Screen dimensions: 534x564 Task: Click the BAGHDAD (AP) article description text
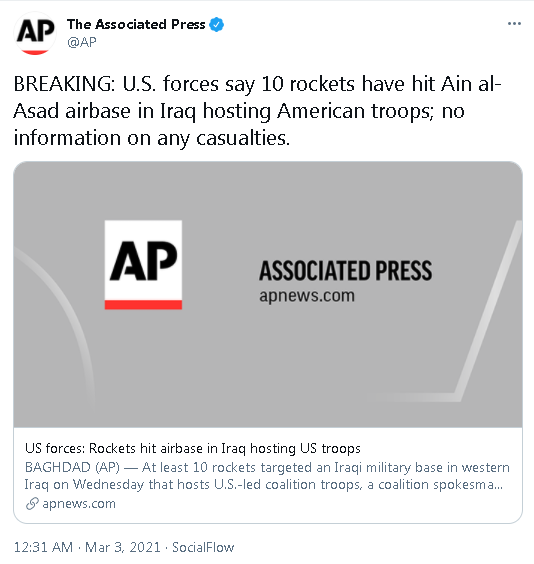click(x=267, y=476)
